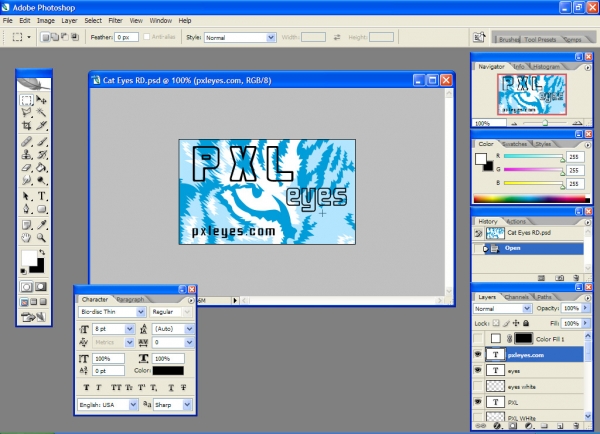Viewport: 600px width, 434px height.
Task: Choose the Clone Stamp tool
Action: tap(26, 155)
